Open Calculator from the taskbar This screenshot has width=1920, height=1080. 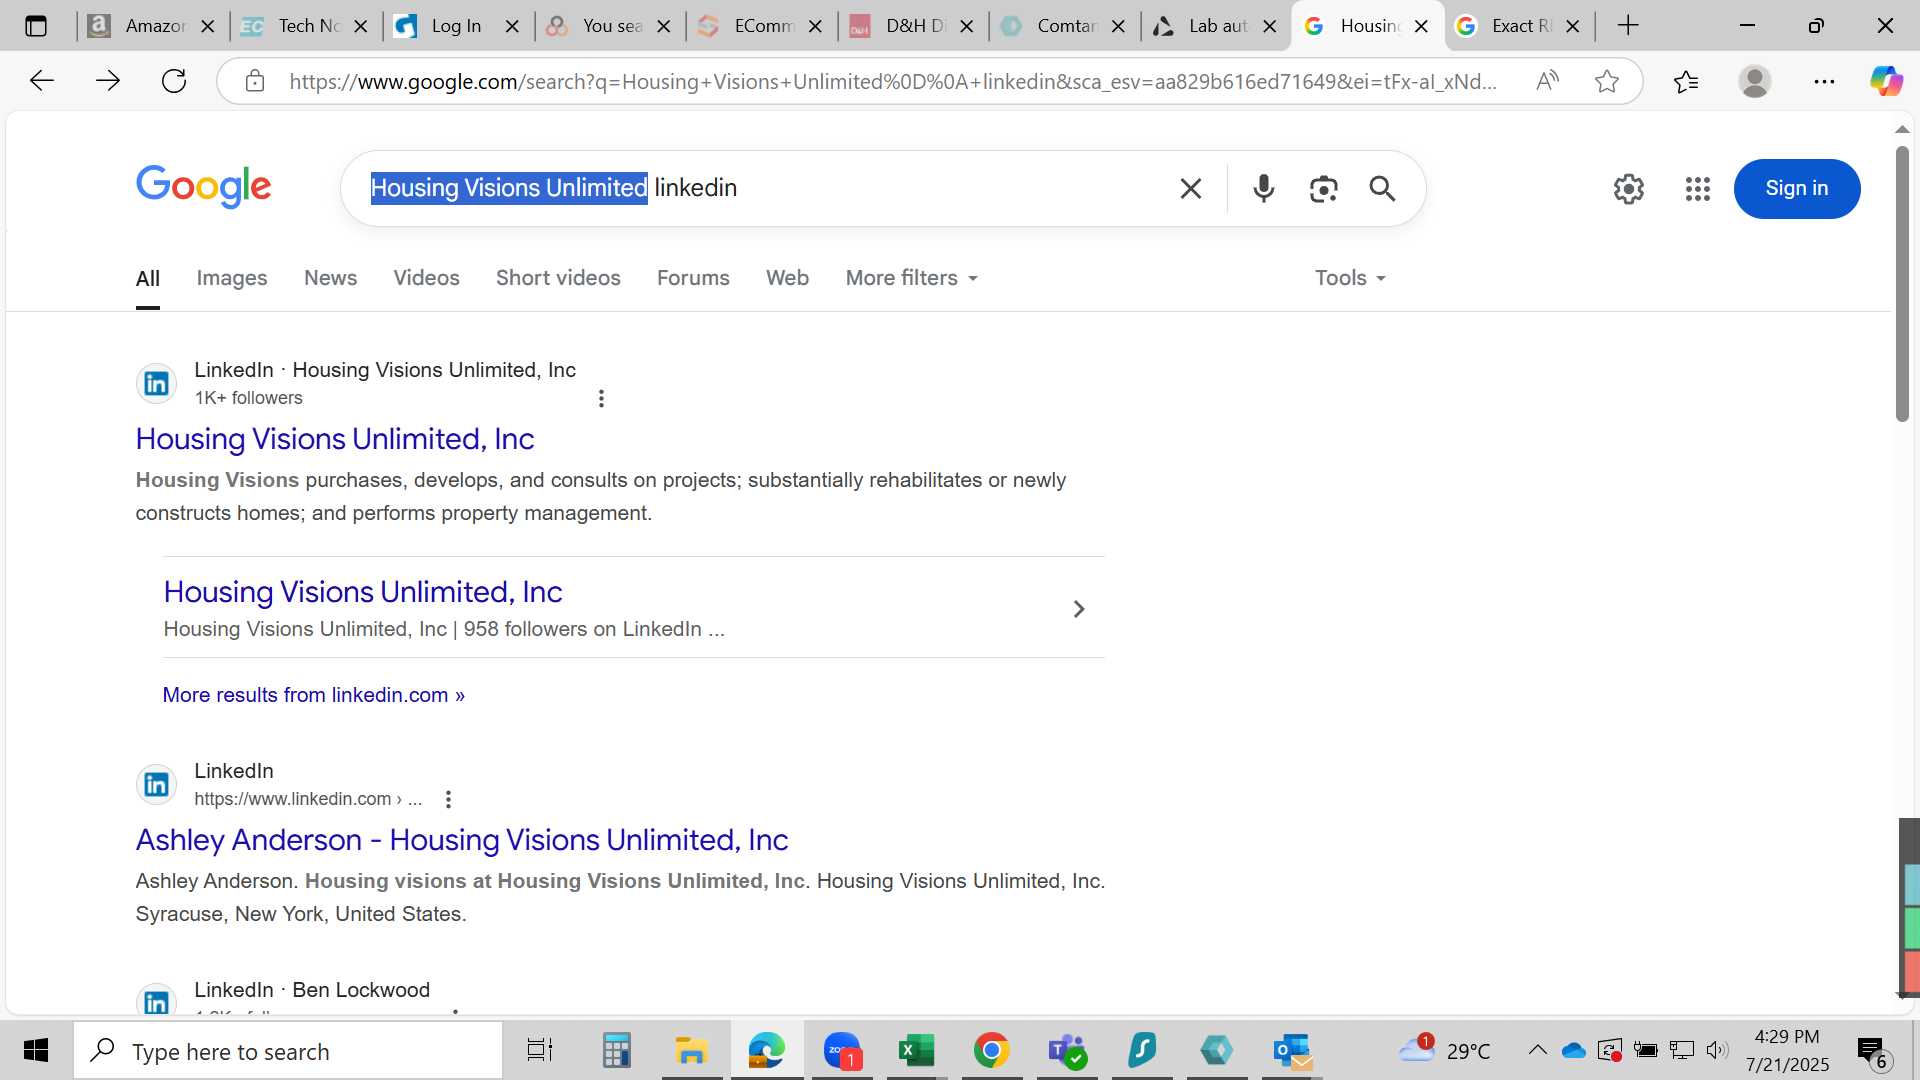point(616,1051)
